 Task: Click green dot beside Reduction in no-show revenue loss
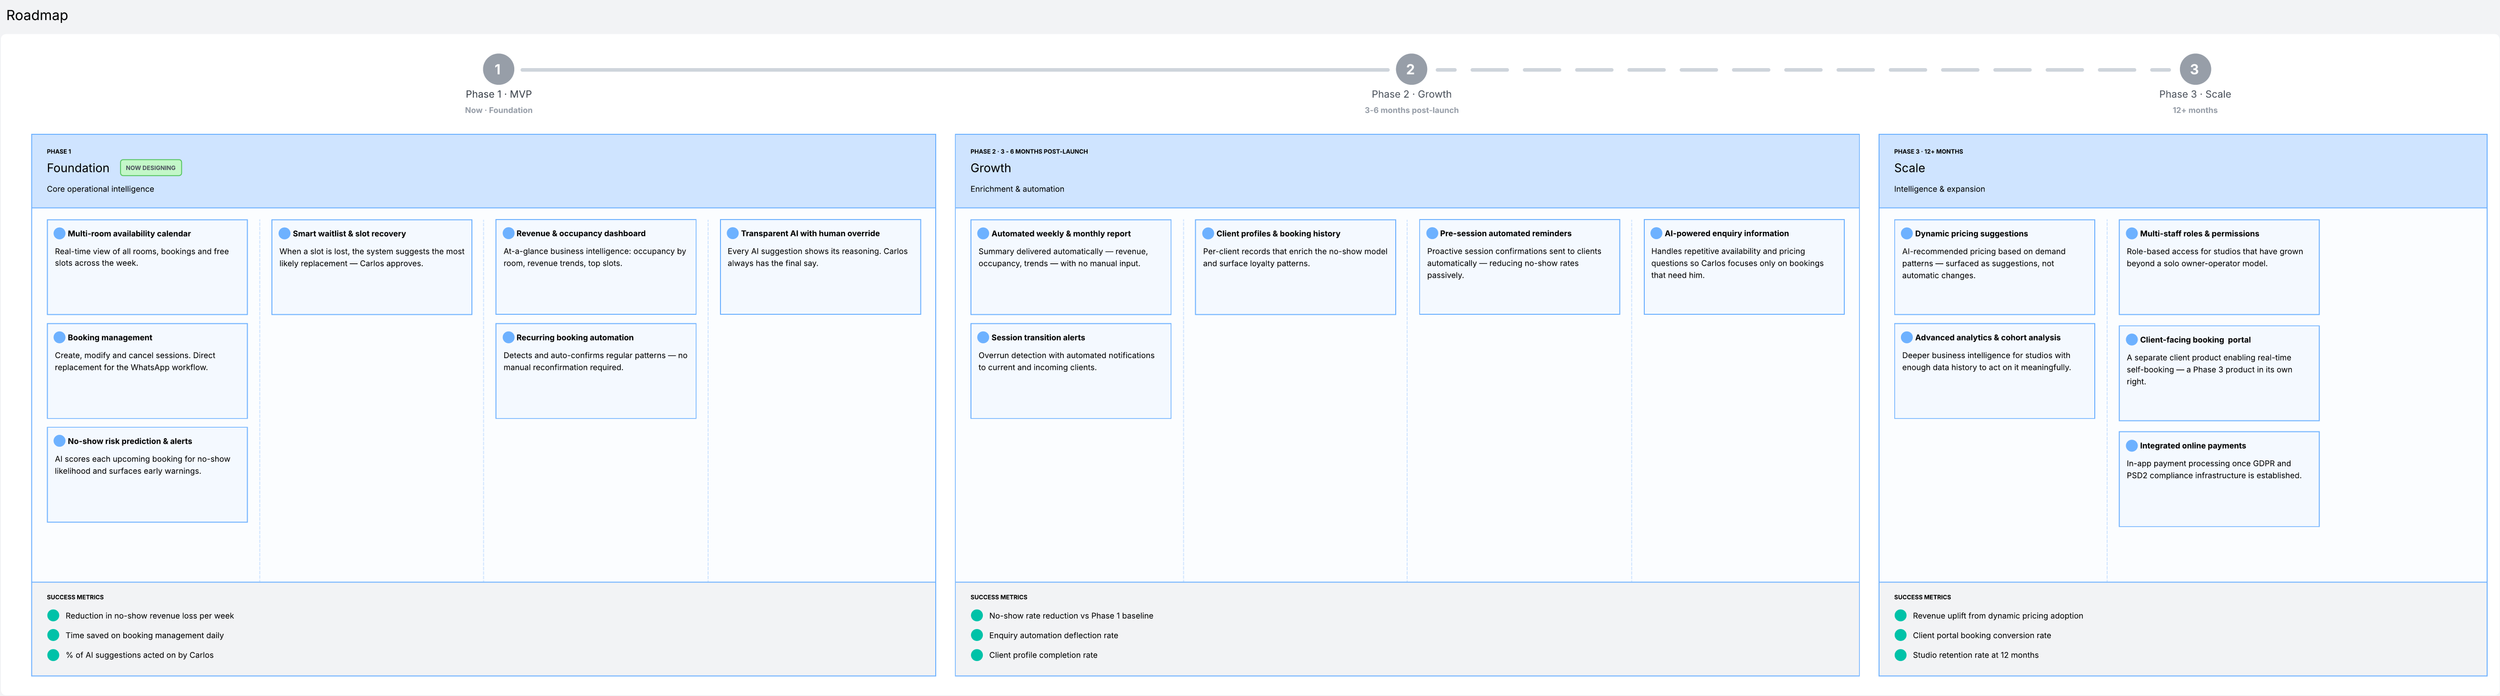tap(53, 616)
